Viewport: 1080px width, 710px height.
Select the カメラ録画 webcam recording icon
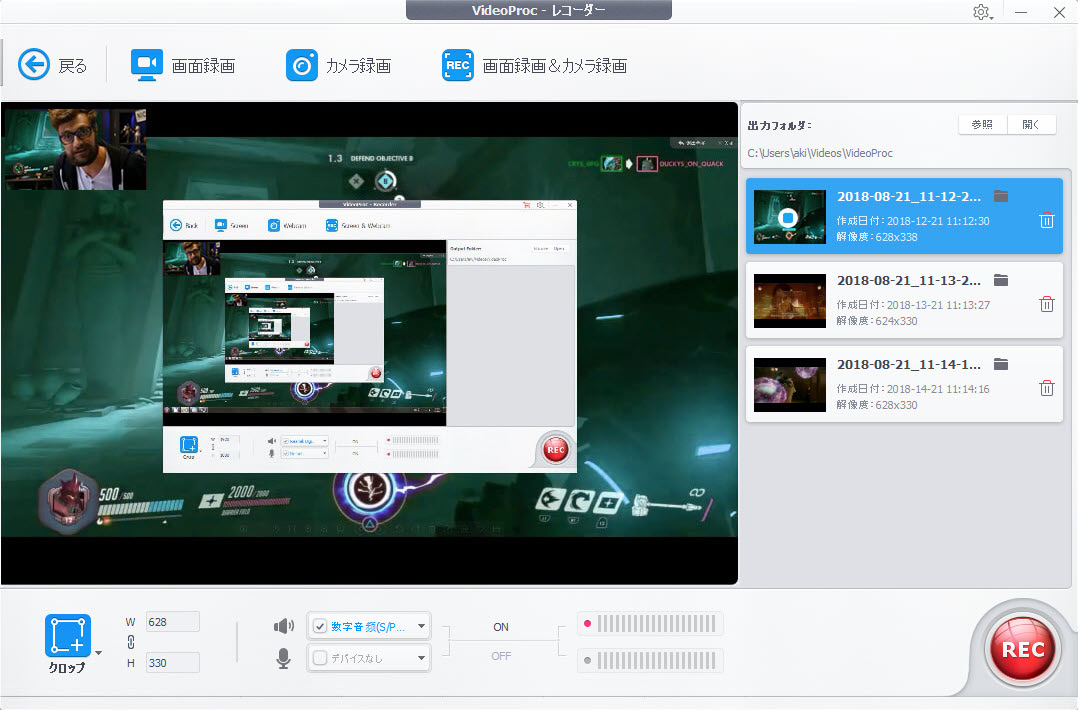coord(301,63)
